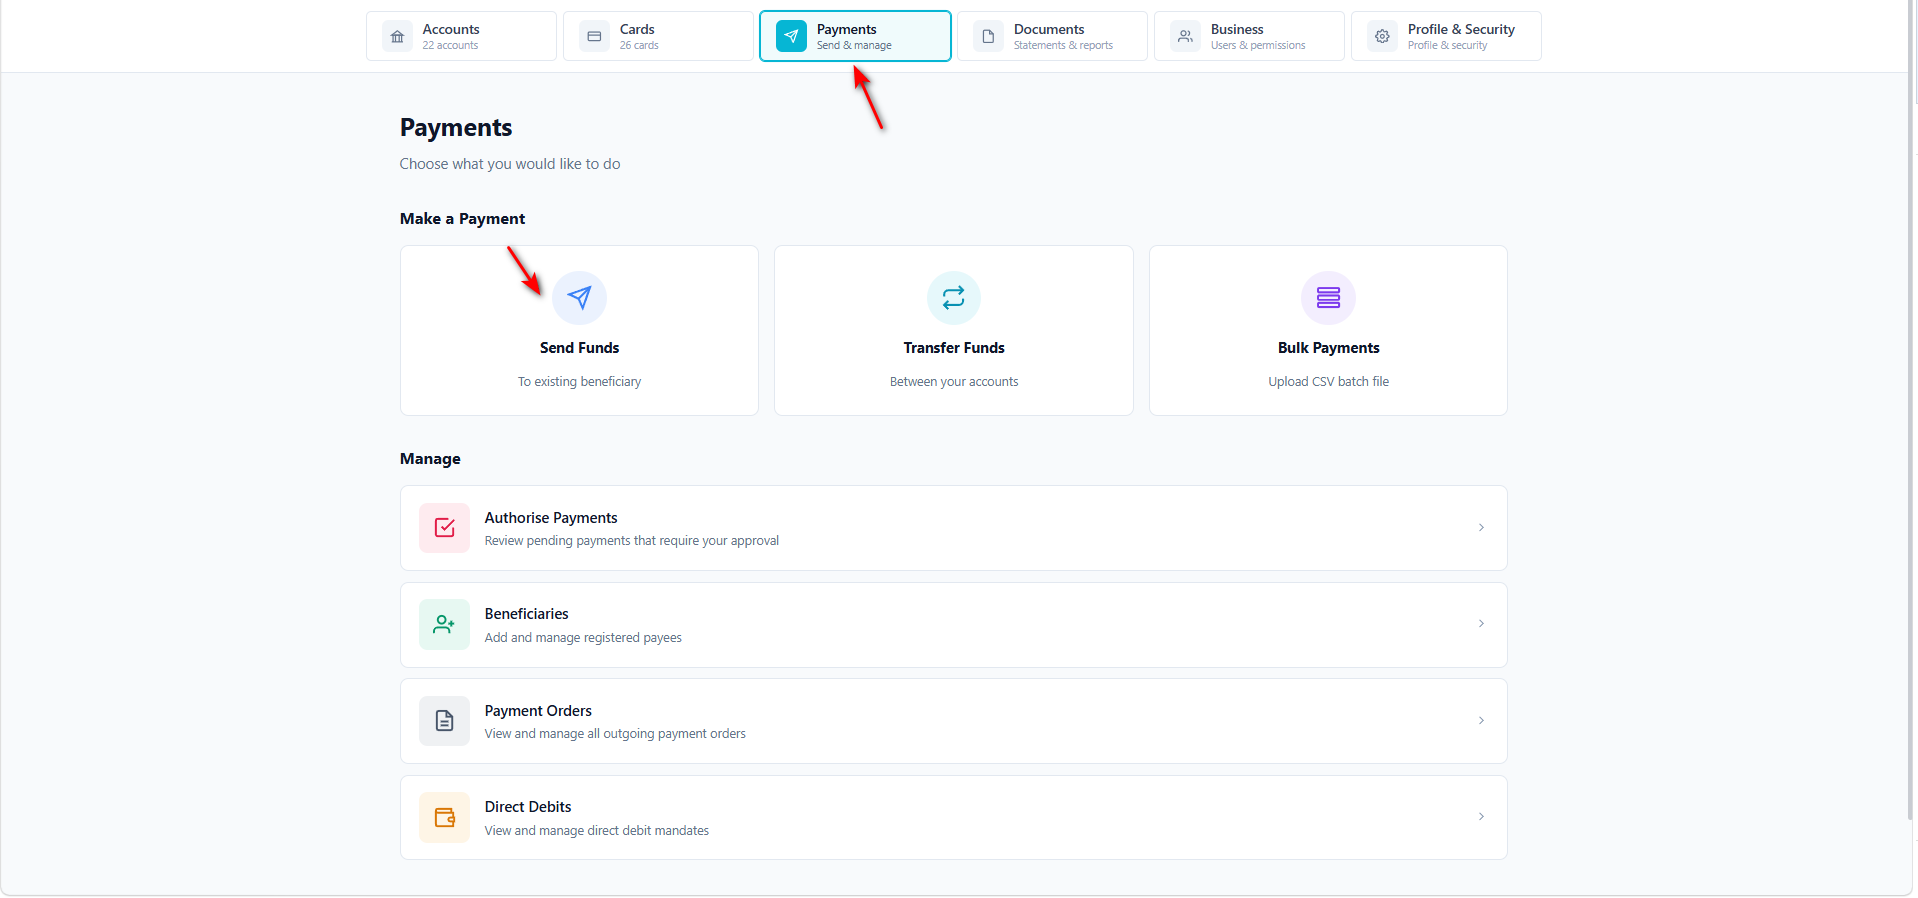Click 'Review pending payments that require your approval'
Image resolution: width=1918 pixels, height=898 pixels.
coord(631,541)
